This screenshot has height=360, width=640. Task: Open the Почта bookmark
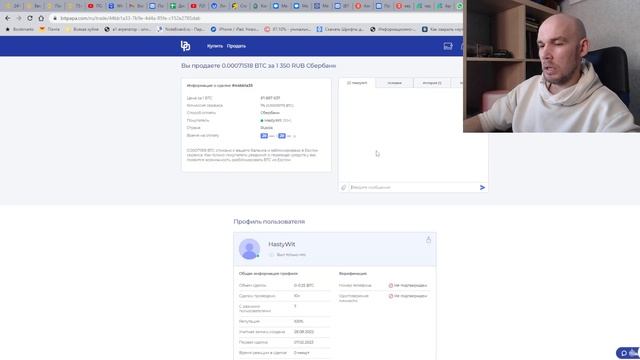click(x=49, y=29)
